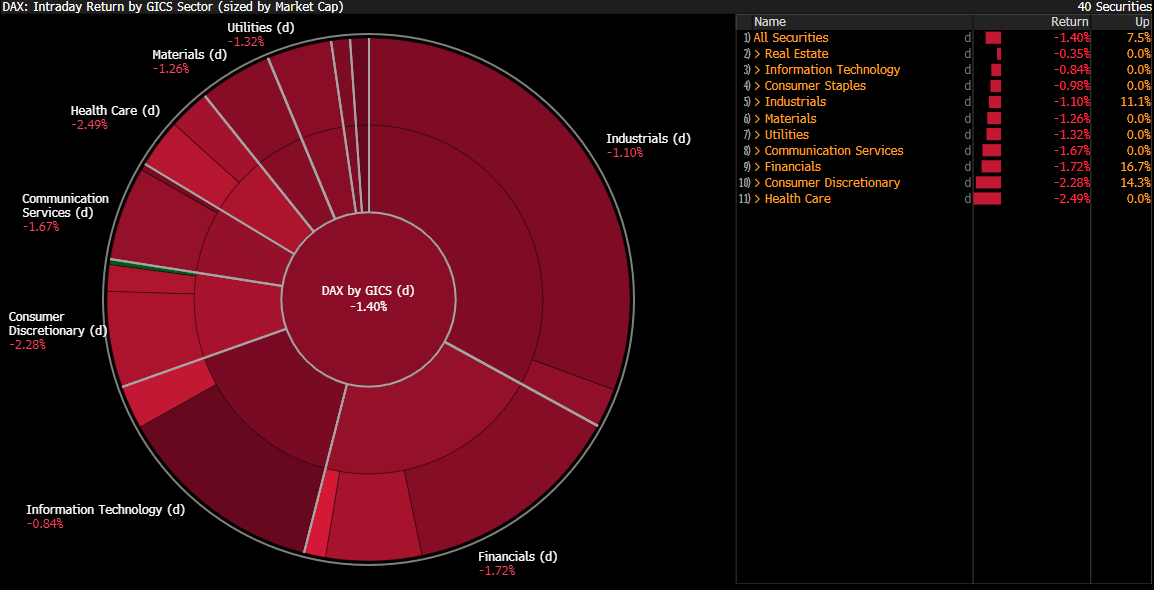Click the -1.26% return in the Materials table row
The width and height of the screenshot is (1154, 590).
[x=1072, y=118]
